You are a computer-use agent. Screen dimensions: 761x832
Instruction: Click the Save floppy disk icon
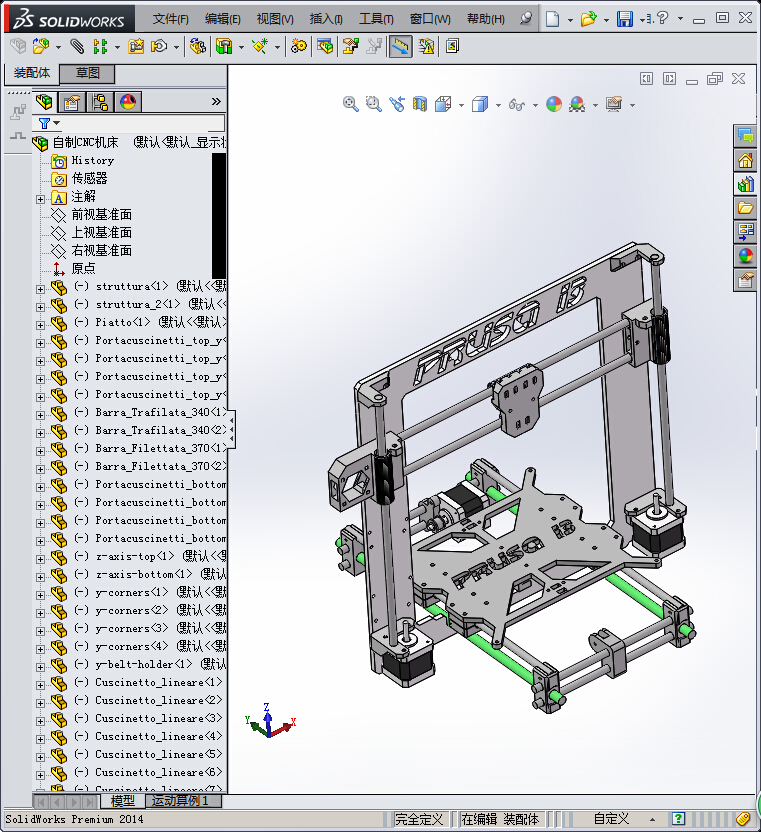625,19
